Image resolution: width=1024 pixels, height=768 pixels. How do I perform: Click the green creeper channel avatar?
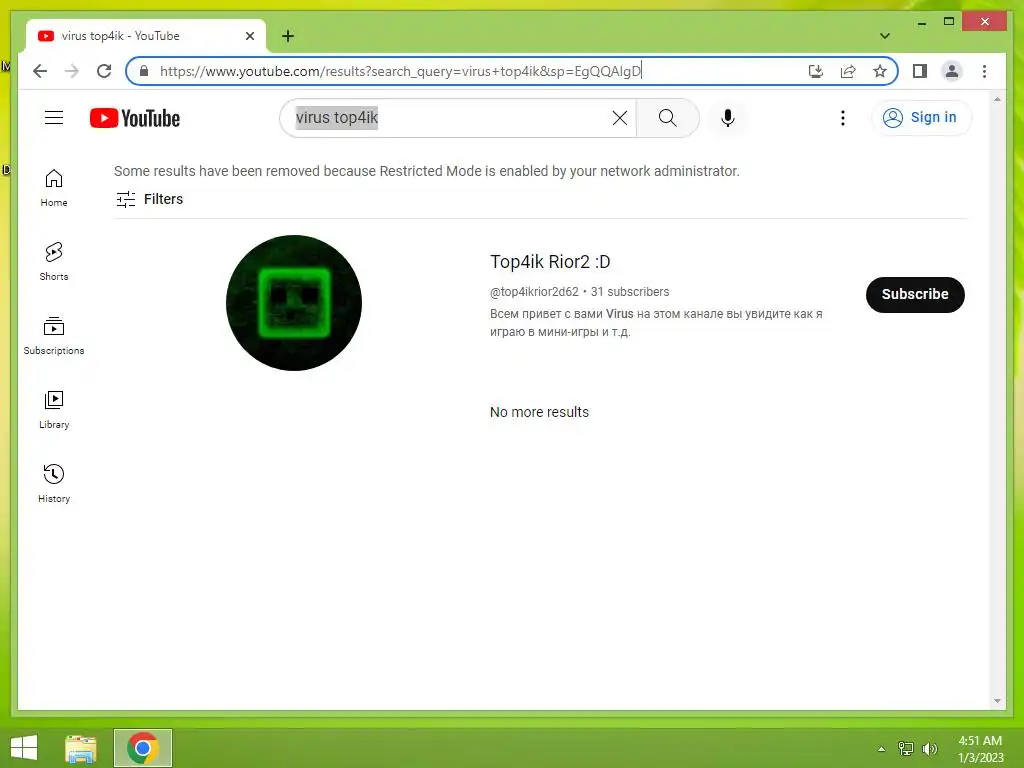coord(294,303)
